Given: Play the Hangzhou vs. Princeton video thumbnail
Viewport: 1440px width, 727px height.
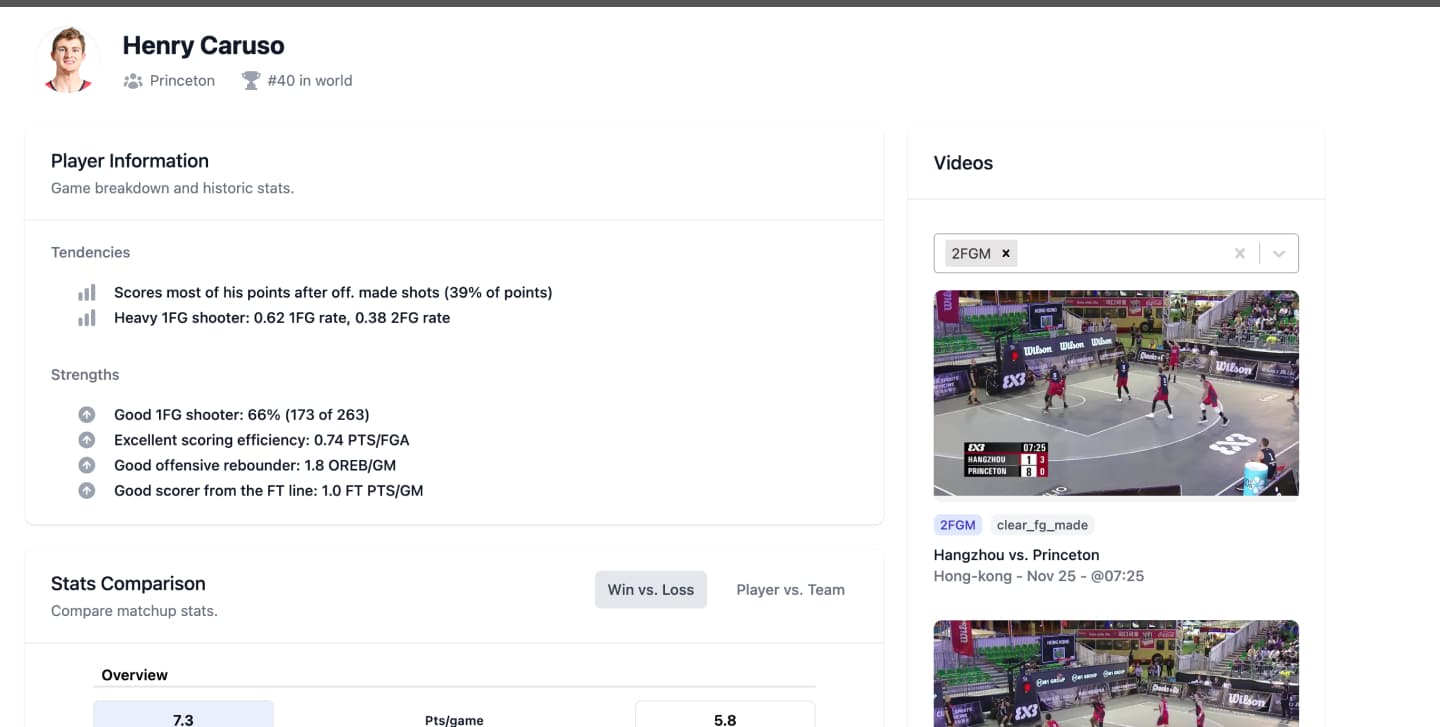Looking at the screenshot, I should 1116,393.
